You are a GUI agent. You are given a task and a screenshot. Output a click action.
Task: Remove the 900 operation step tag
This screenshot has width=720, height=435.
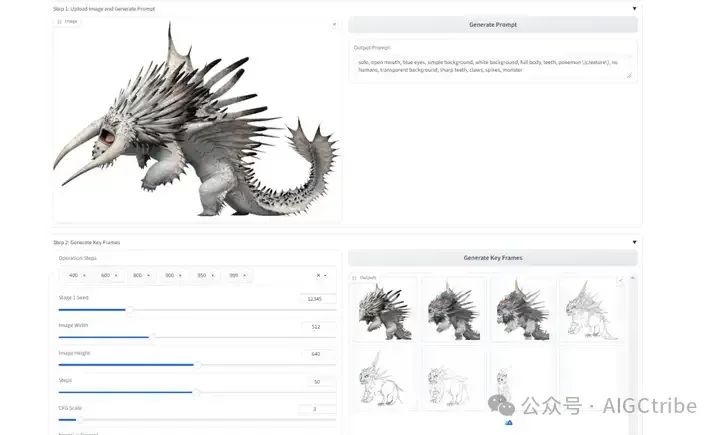180,276
